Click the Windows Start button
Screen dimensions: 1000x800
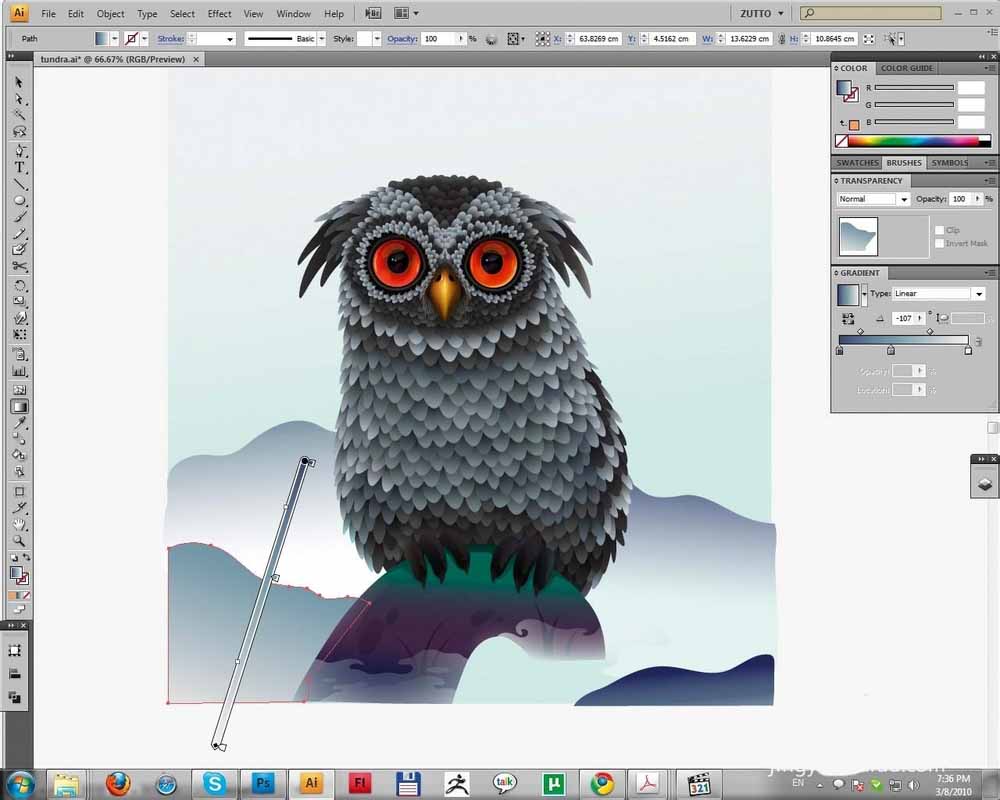click(x=20, y=784)
